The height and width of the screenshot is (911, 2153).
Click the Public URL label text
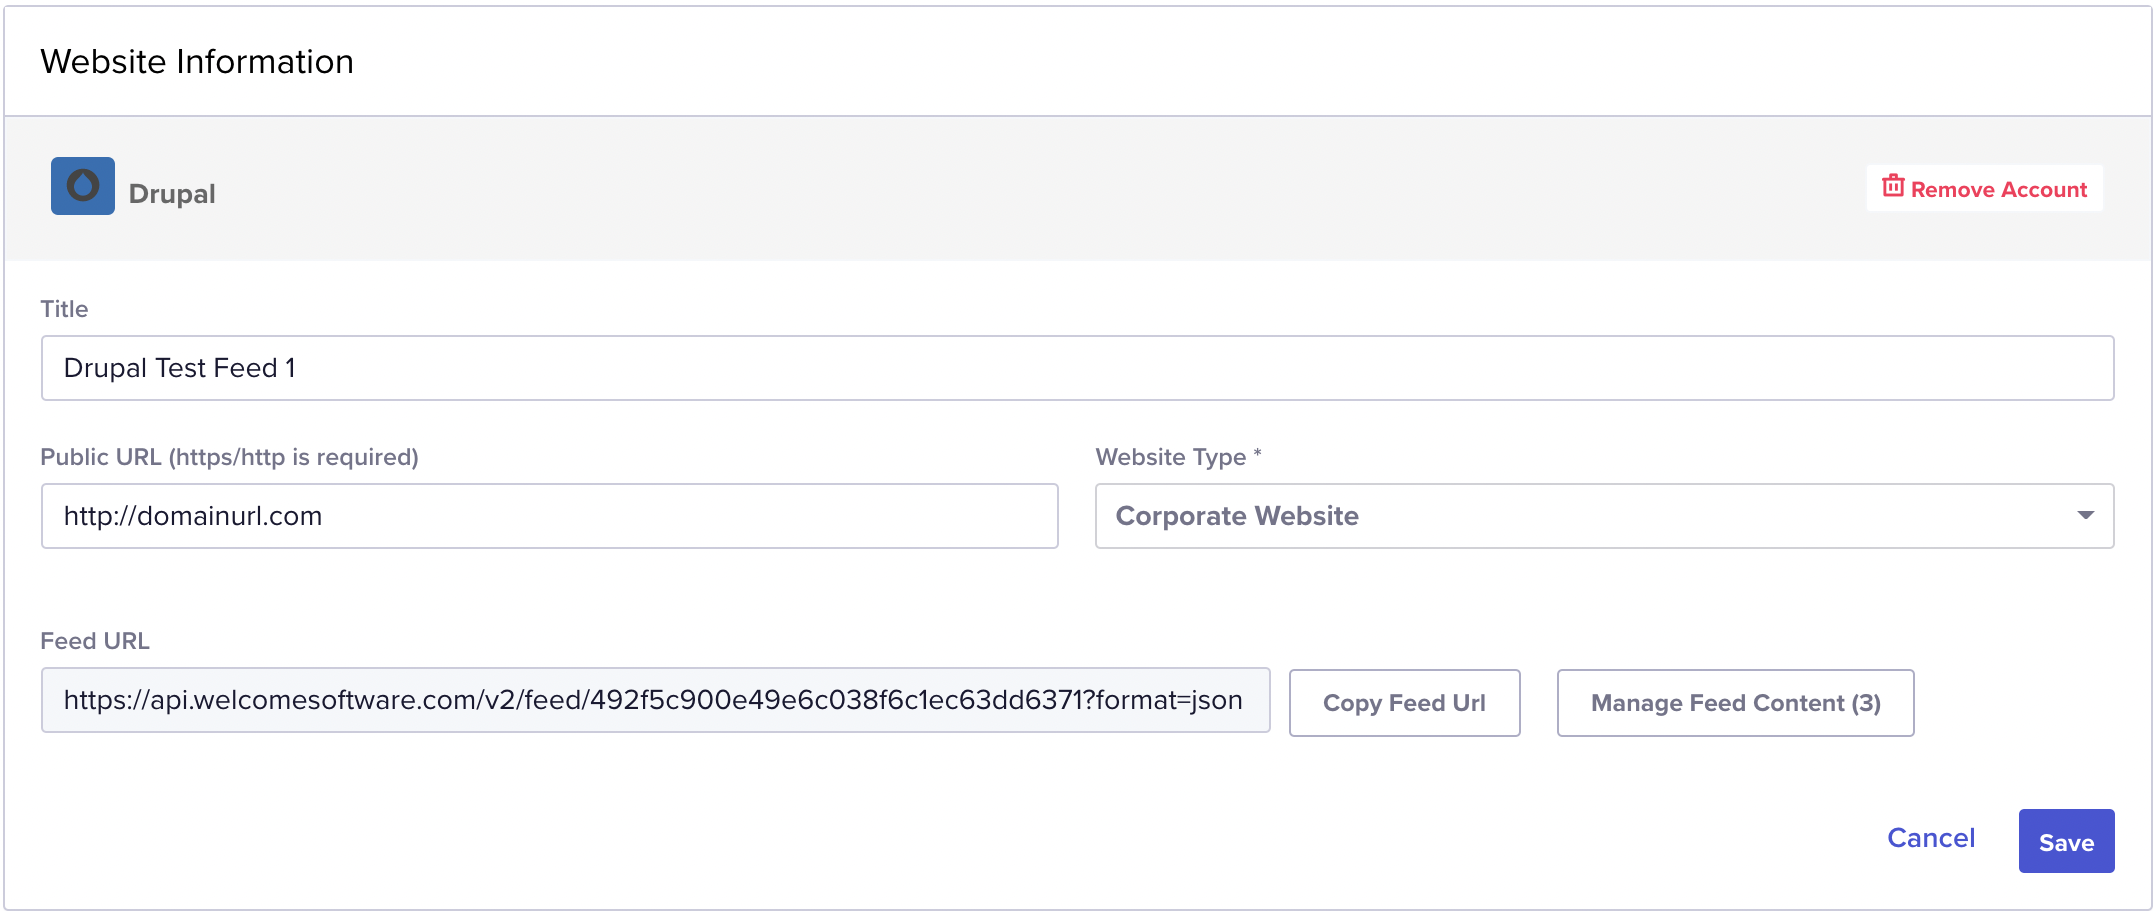coord(229,457)
